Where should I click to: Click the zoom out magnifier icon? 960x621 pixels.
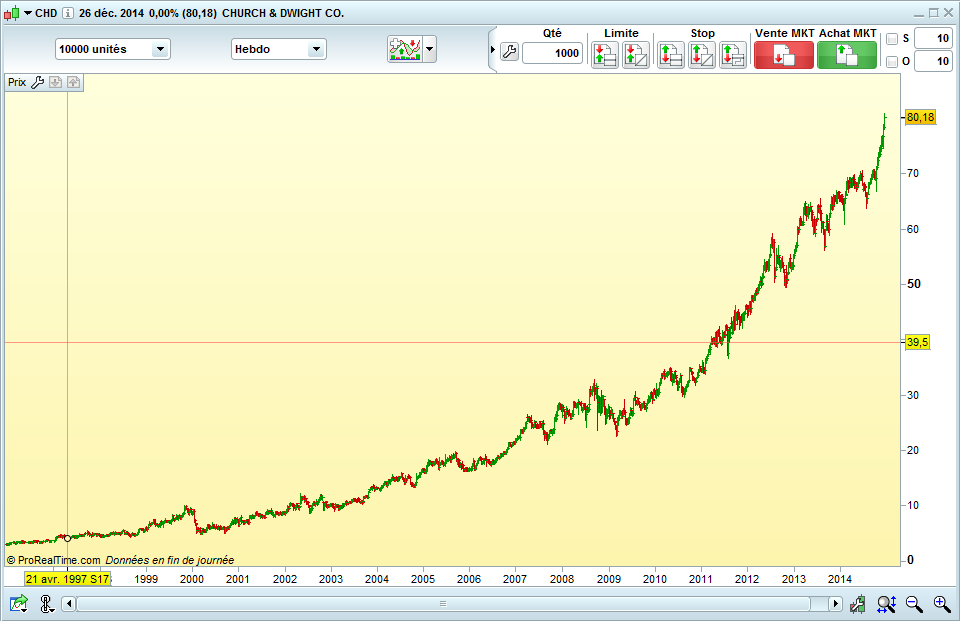tap(914, 604)
